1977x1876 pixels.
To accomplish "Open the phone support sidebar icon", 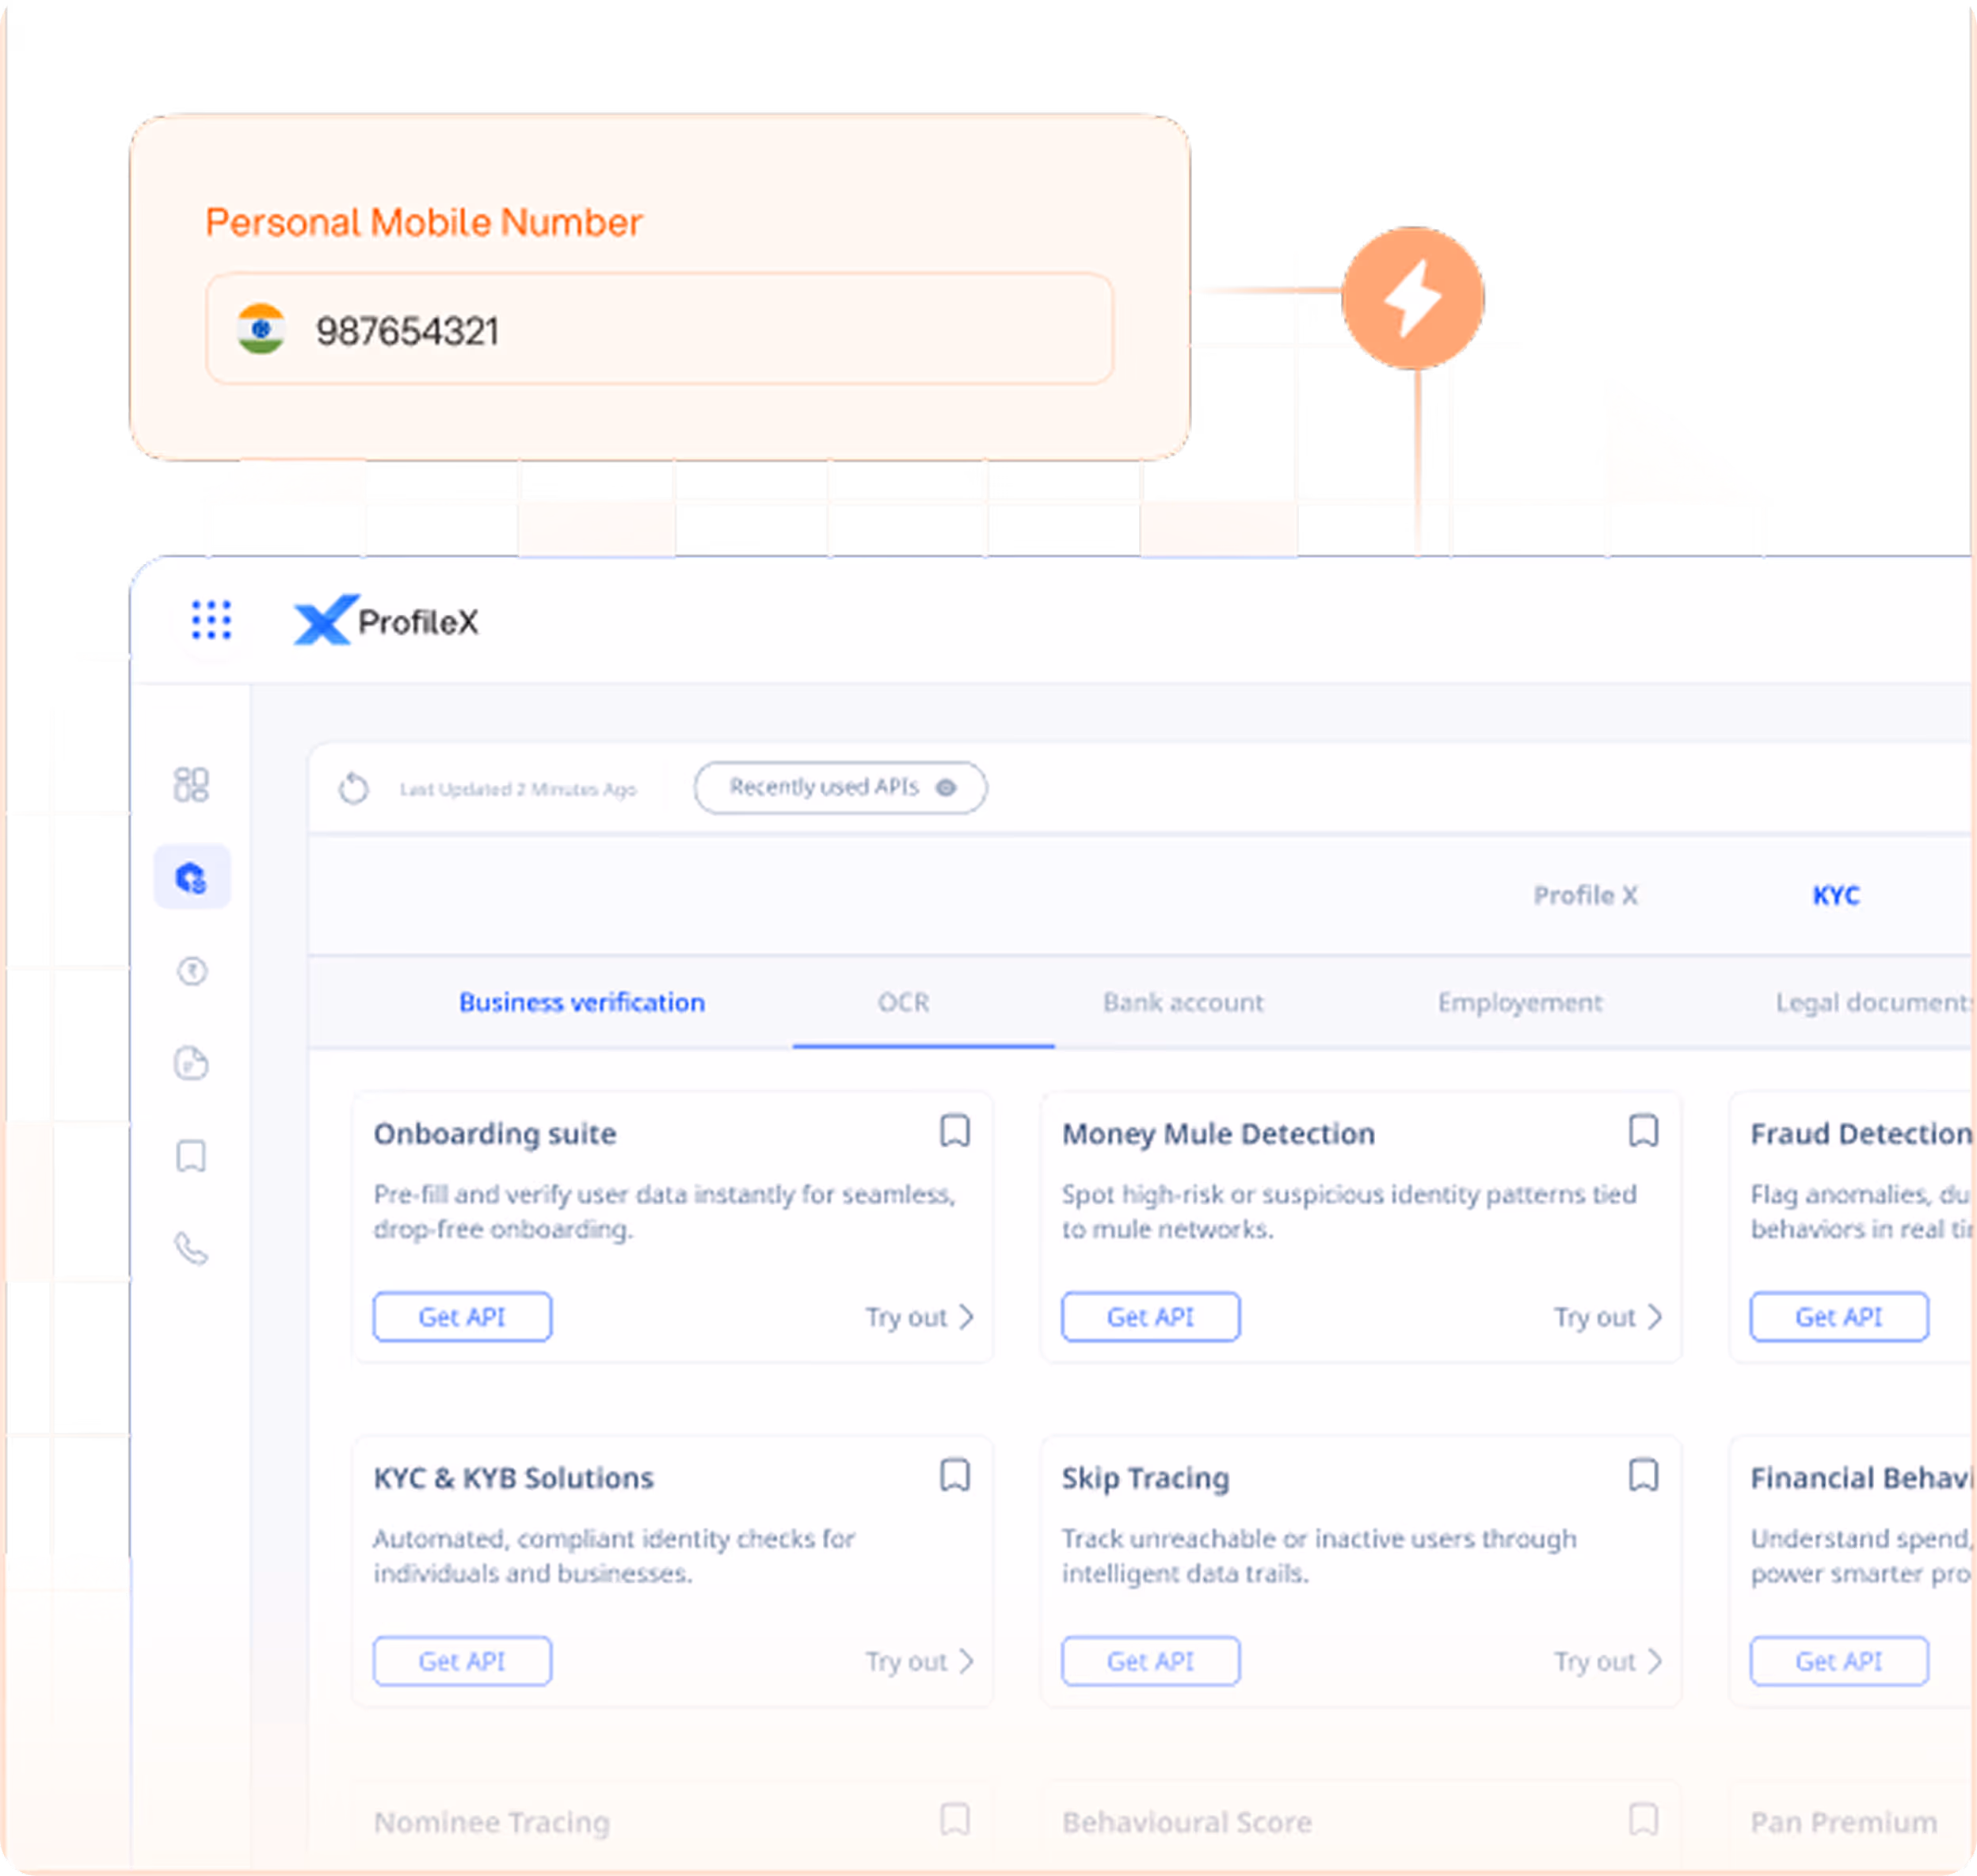I will [x=191, y=1249].
